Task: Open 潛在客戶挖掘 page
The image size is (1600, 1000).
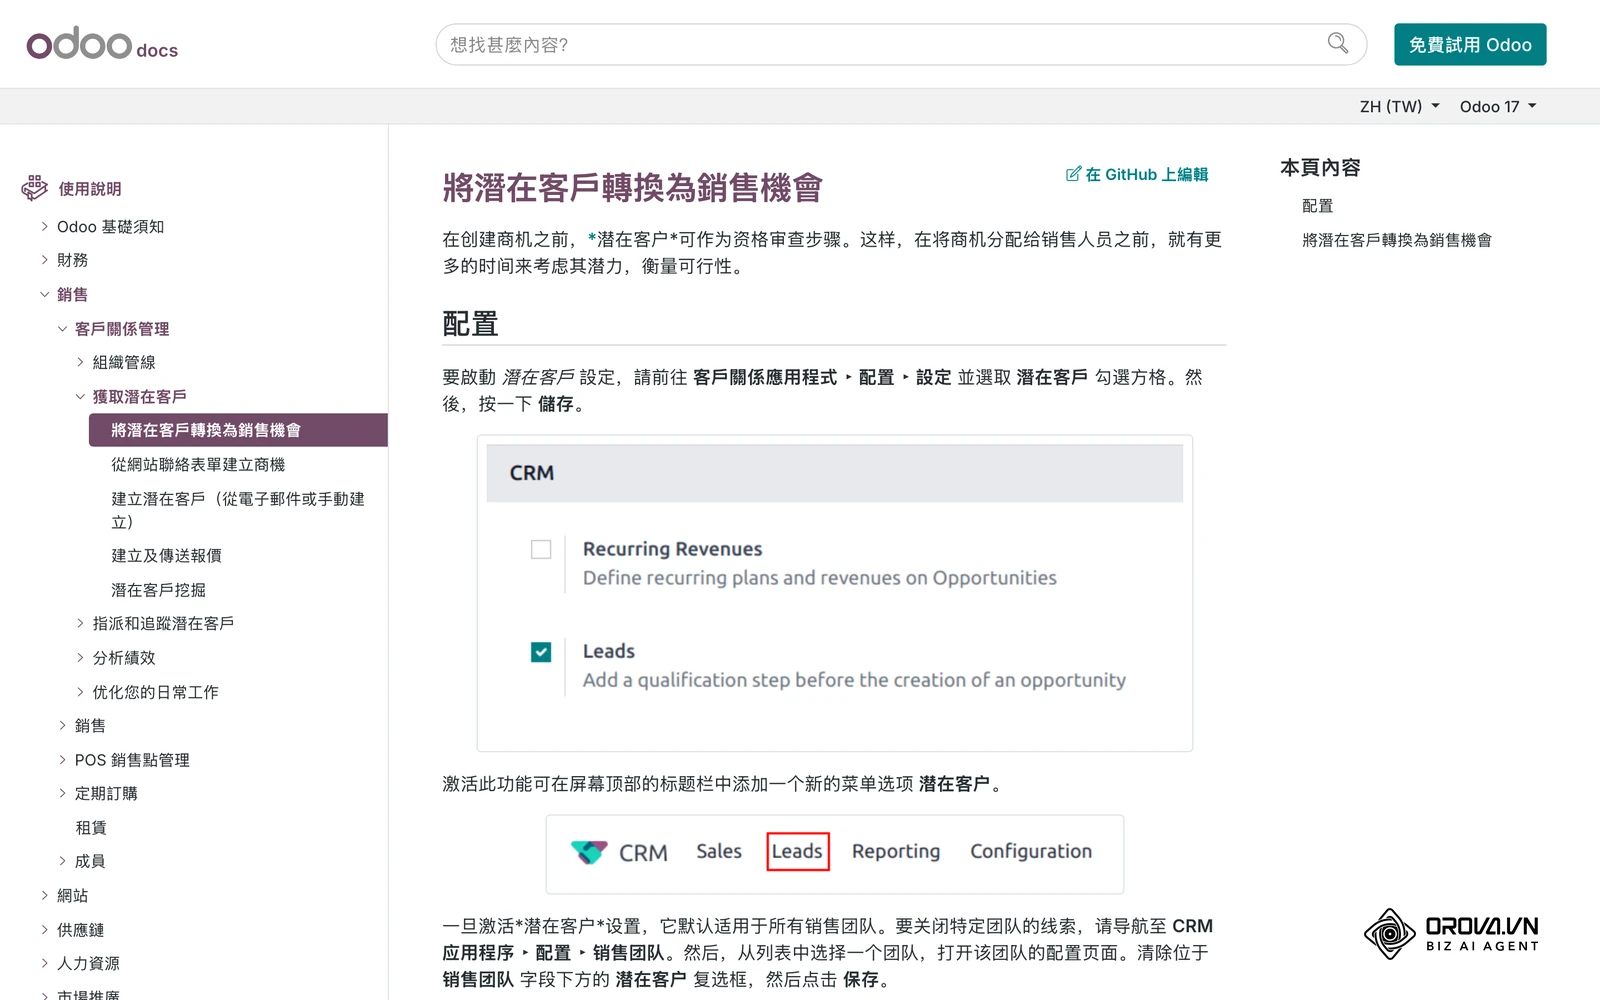Action: 158,590
